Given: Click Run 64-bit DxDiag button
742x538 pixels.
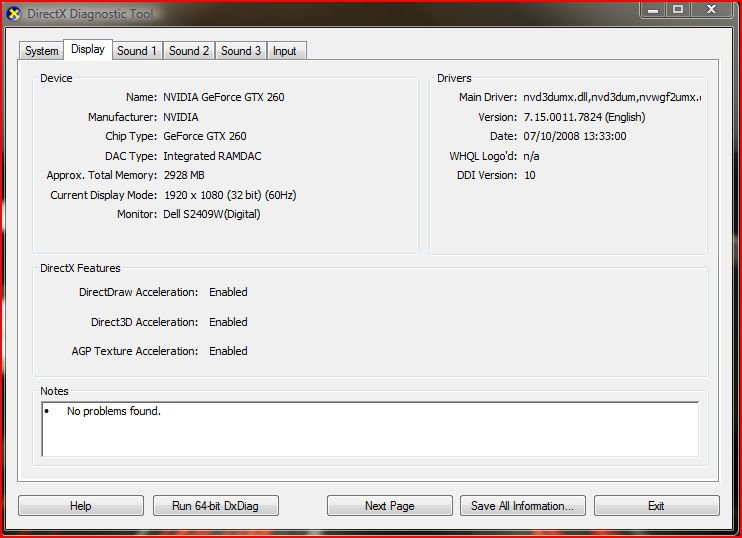Looking at the screenshot, I should tap(215, 506).
